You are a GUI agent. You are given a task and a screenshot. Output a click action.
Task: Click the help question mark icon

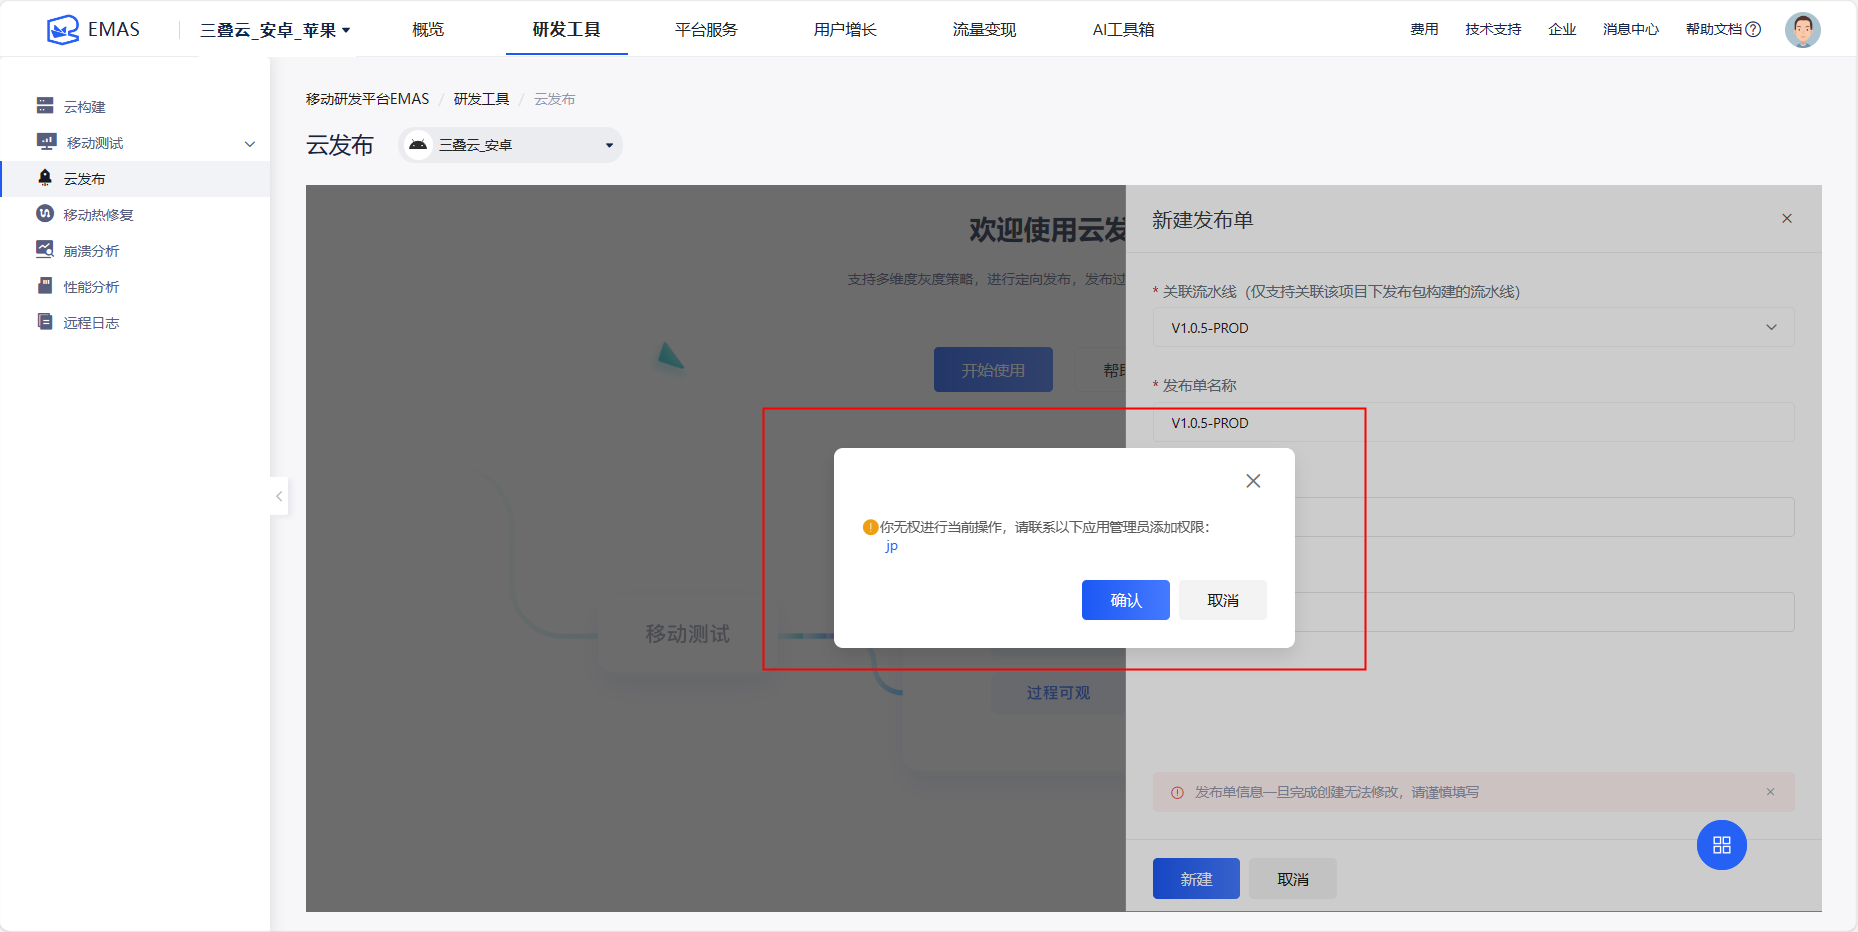click(x=1753, y=30)
